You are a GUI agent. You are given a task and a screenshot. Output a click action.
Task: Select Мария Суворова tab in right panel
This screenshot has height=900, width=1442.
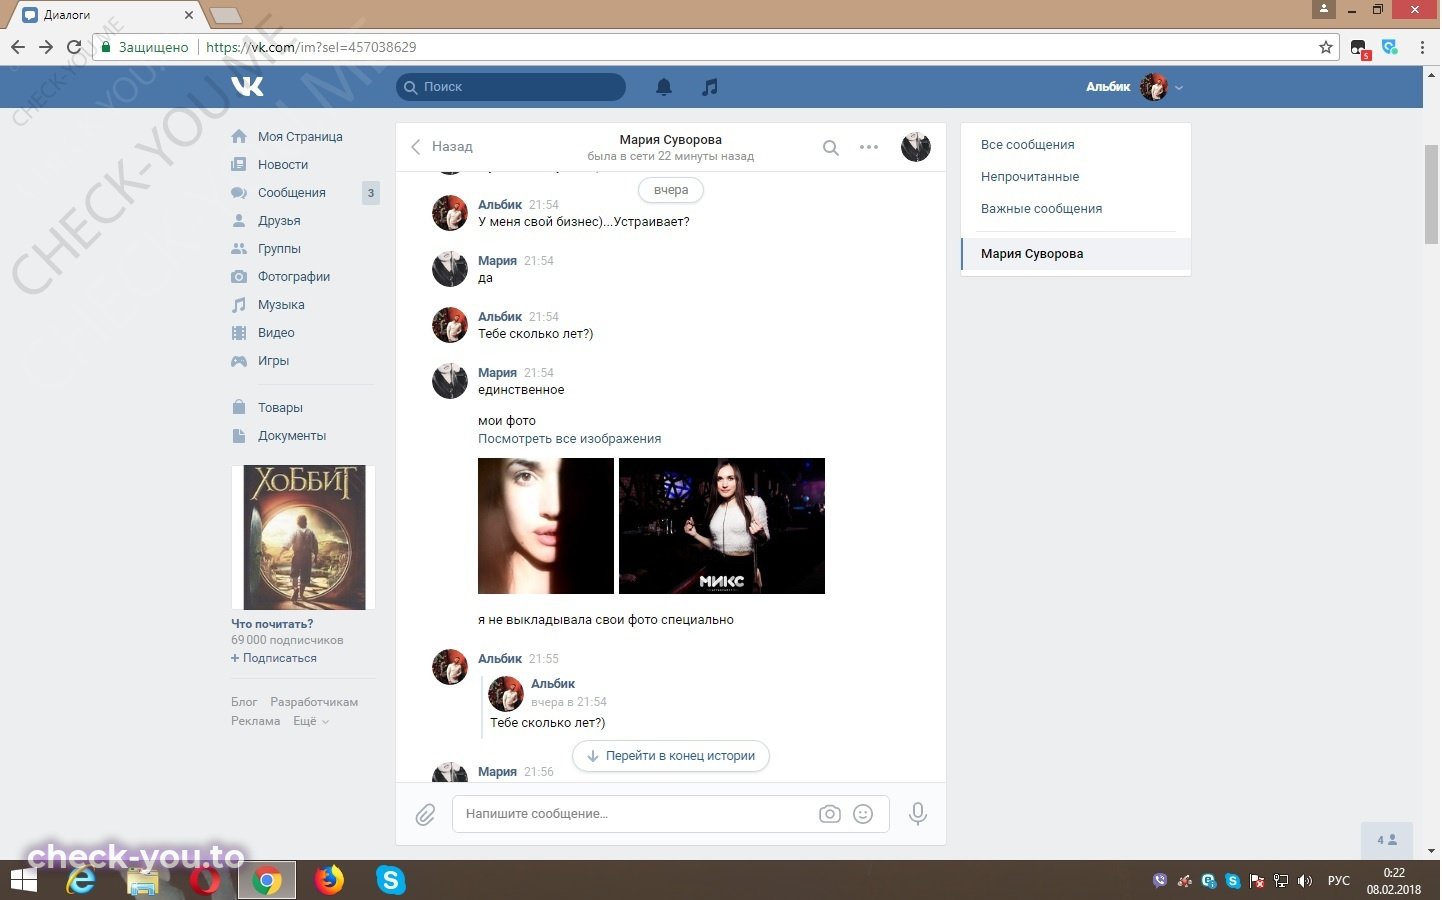[x=1076, y=254]
